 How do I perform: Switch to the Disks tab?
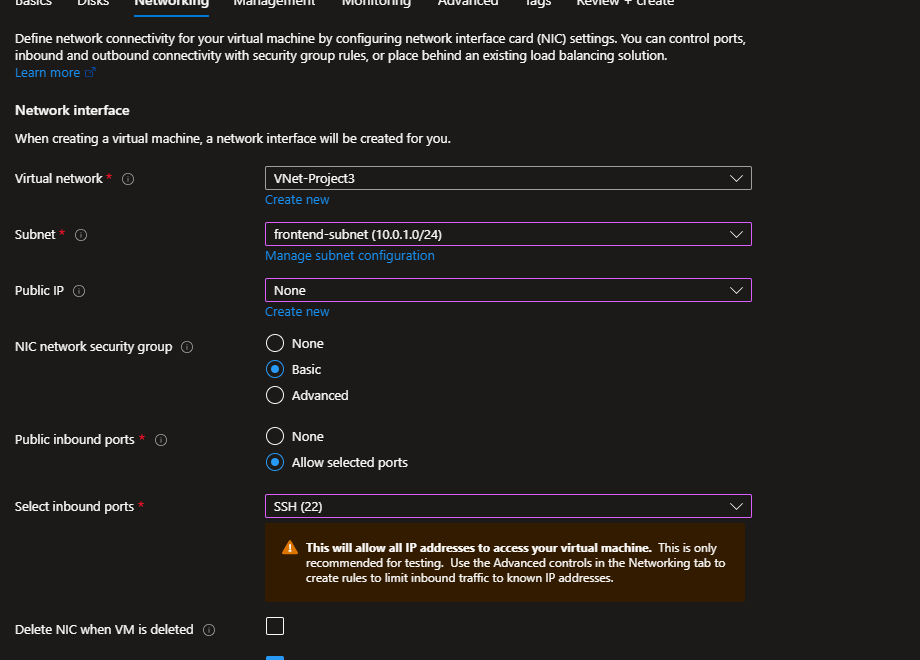tap(93, 3)
